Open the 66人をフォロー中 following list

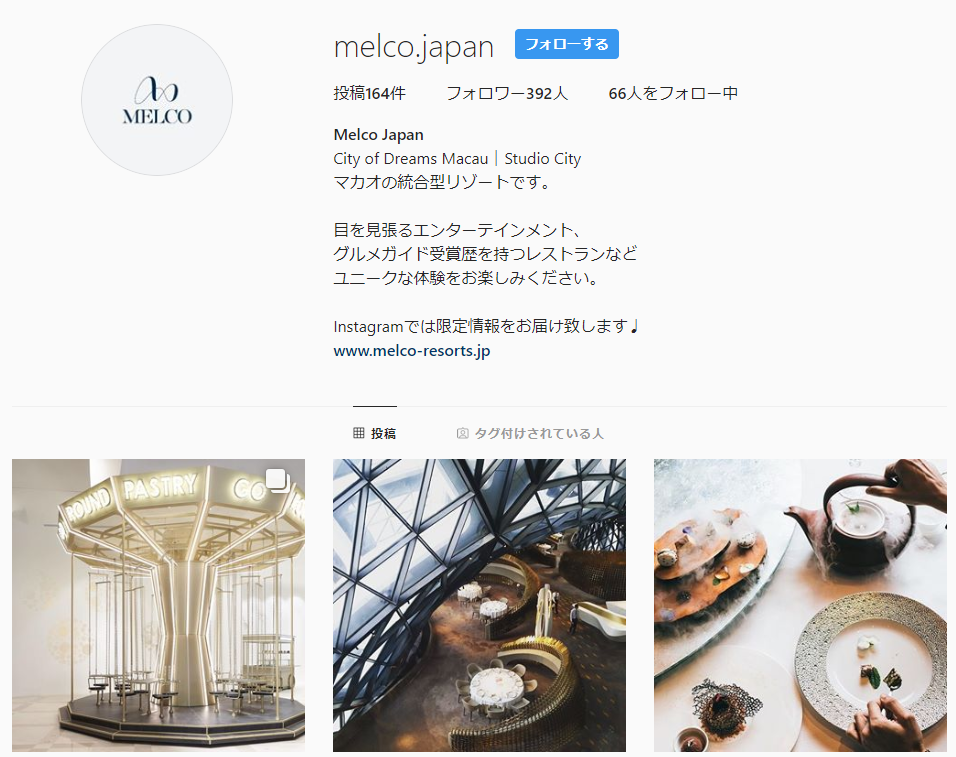coord(673,93)
